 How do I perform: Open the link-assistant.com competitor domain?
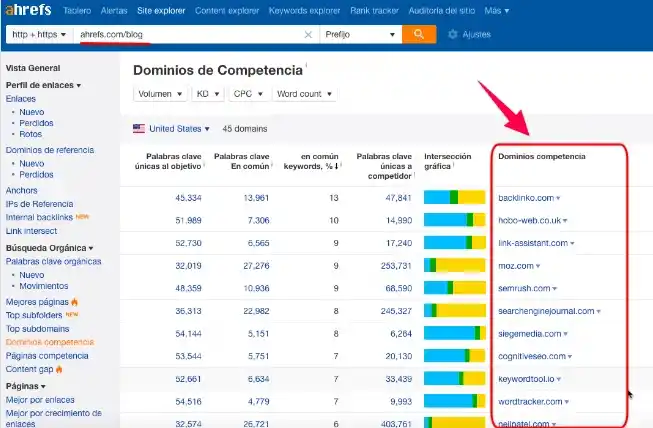[533, 243]
